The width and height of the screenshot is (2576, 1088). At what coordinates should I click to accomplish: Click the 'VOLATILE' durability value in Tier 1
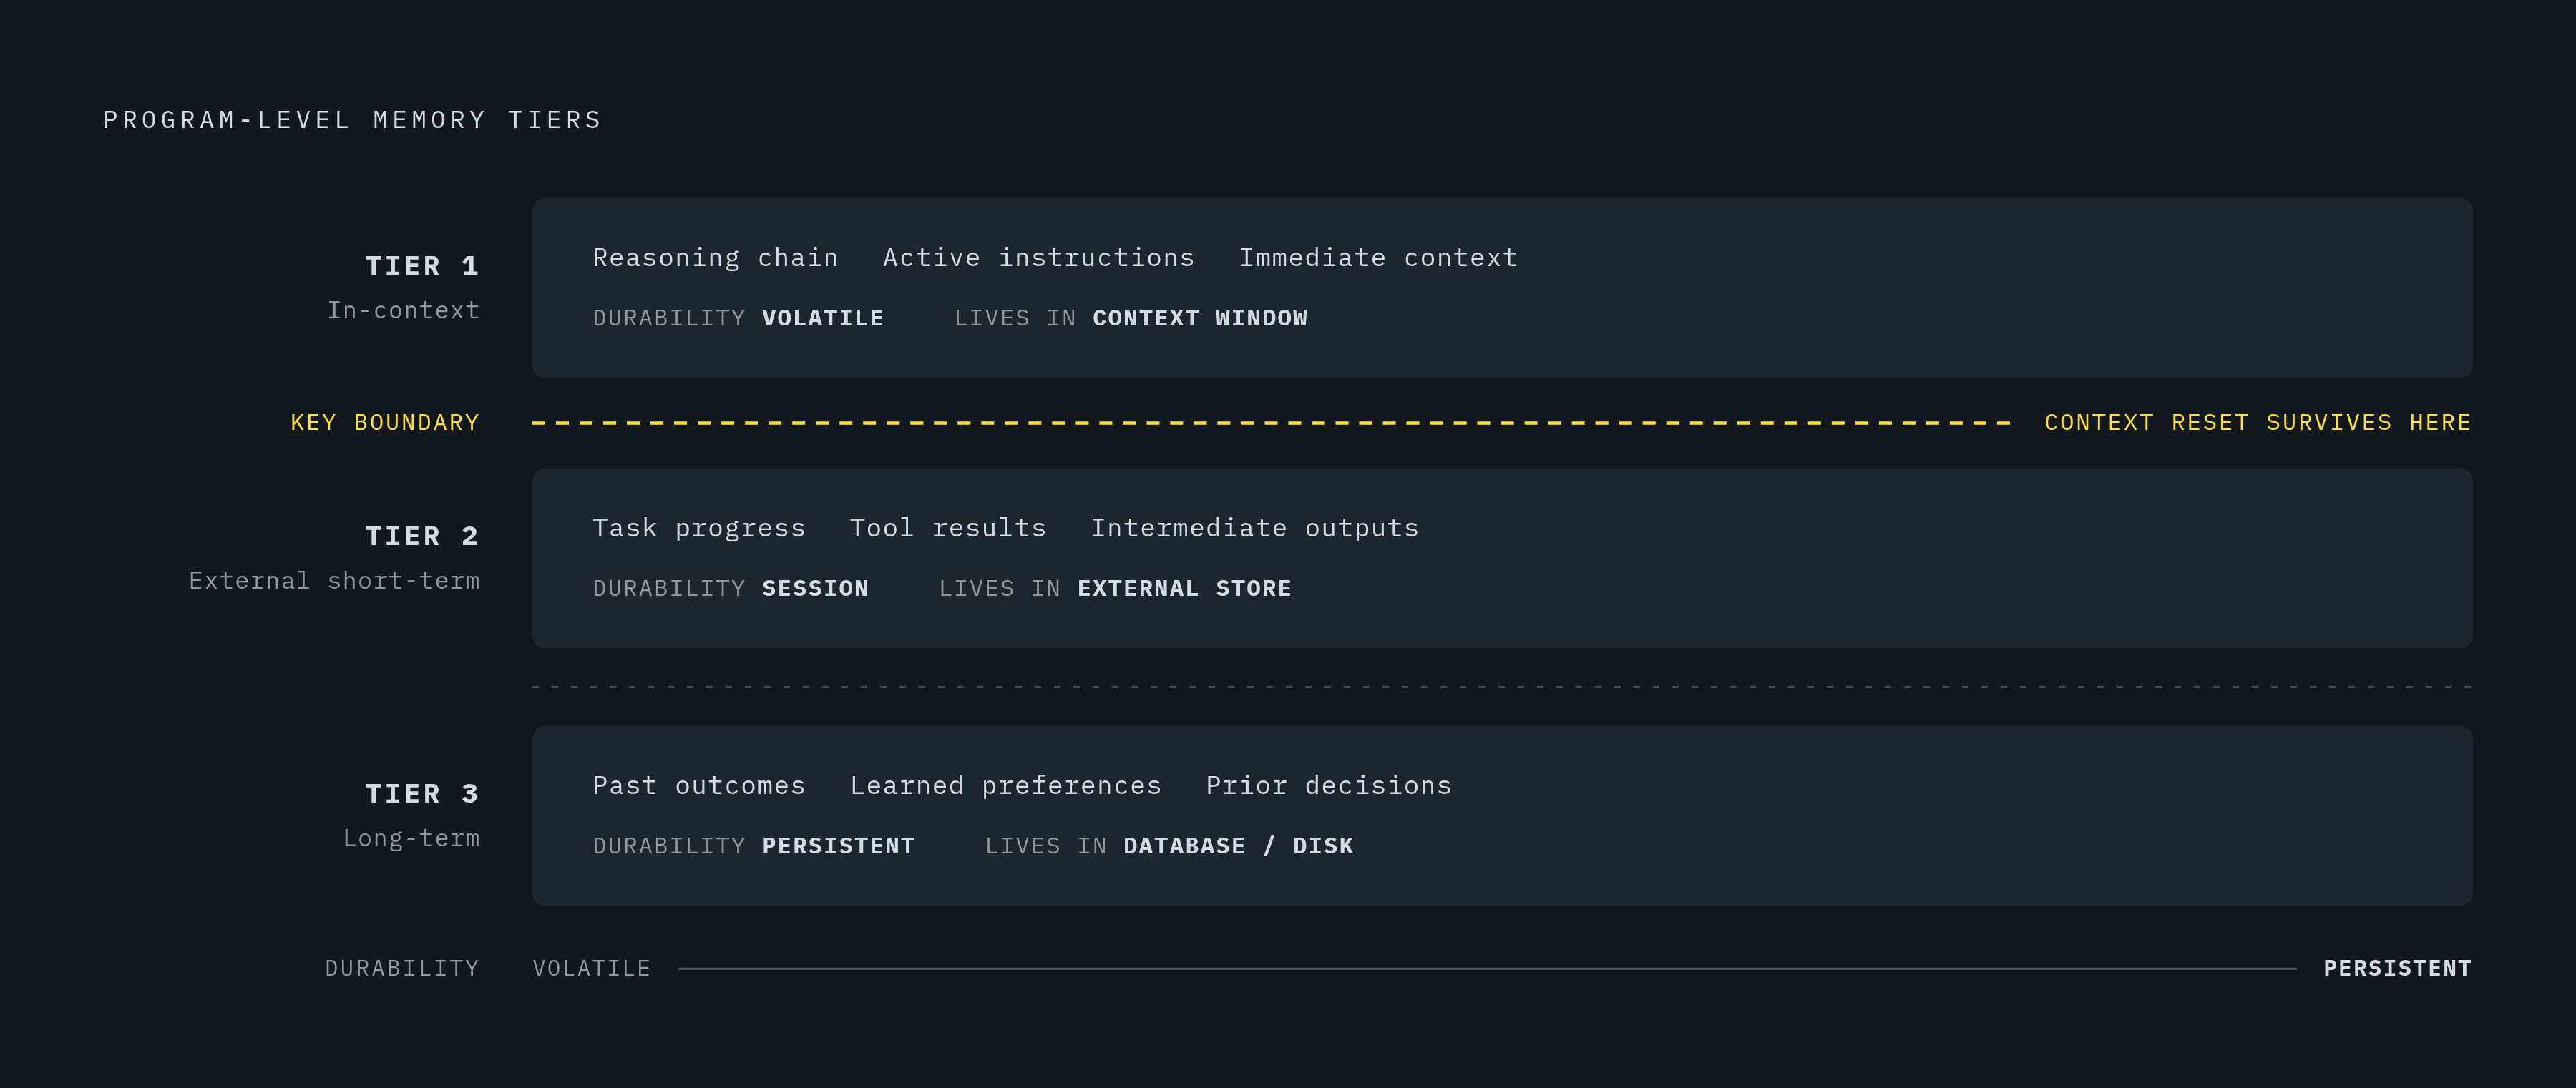823,318
